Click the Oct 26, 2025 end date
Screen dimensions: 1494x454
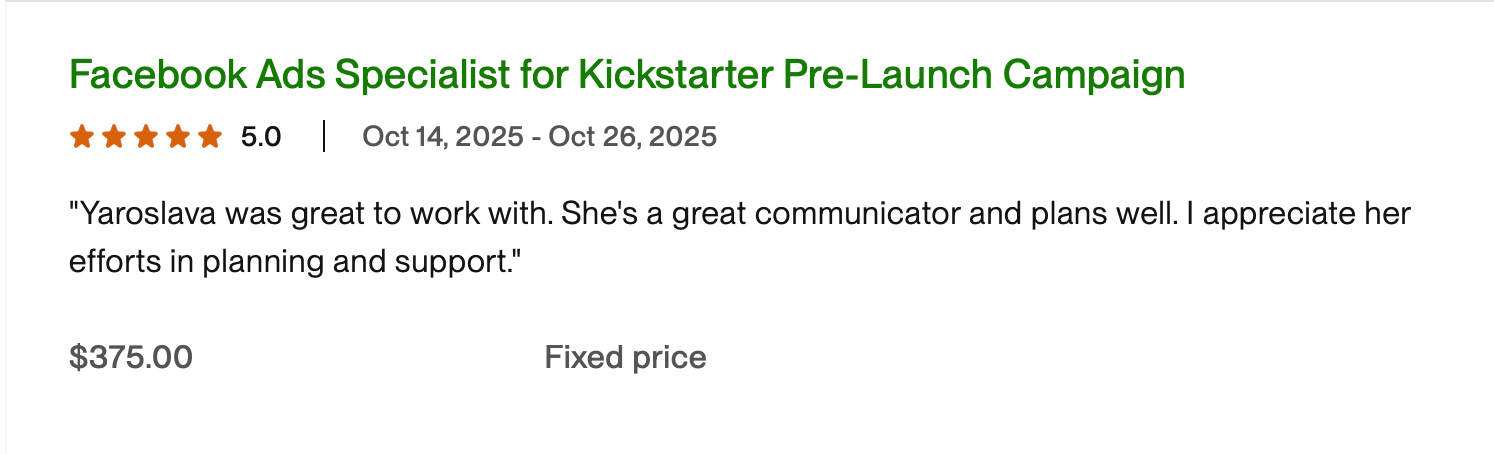[x=633, y=136]
